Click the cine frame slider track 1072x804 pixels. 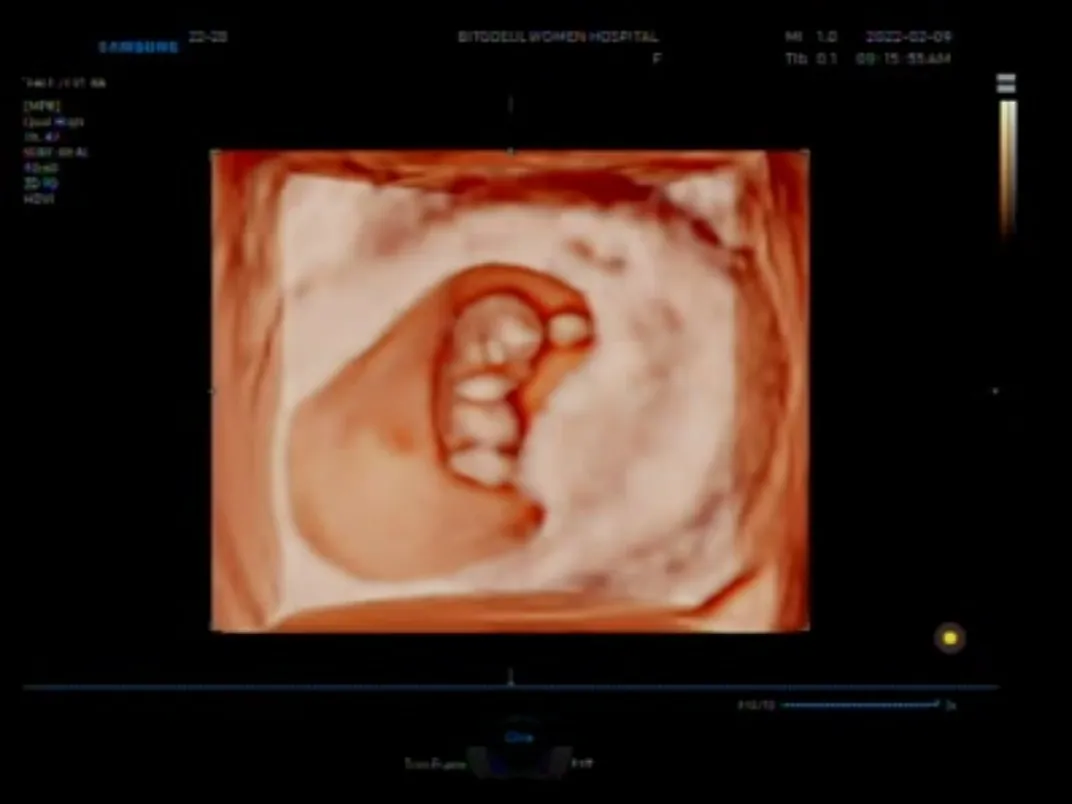pyautogui.click(x=860, y=705)
